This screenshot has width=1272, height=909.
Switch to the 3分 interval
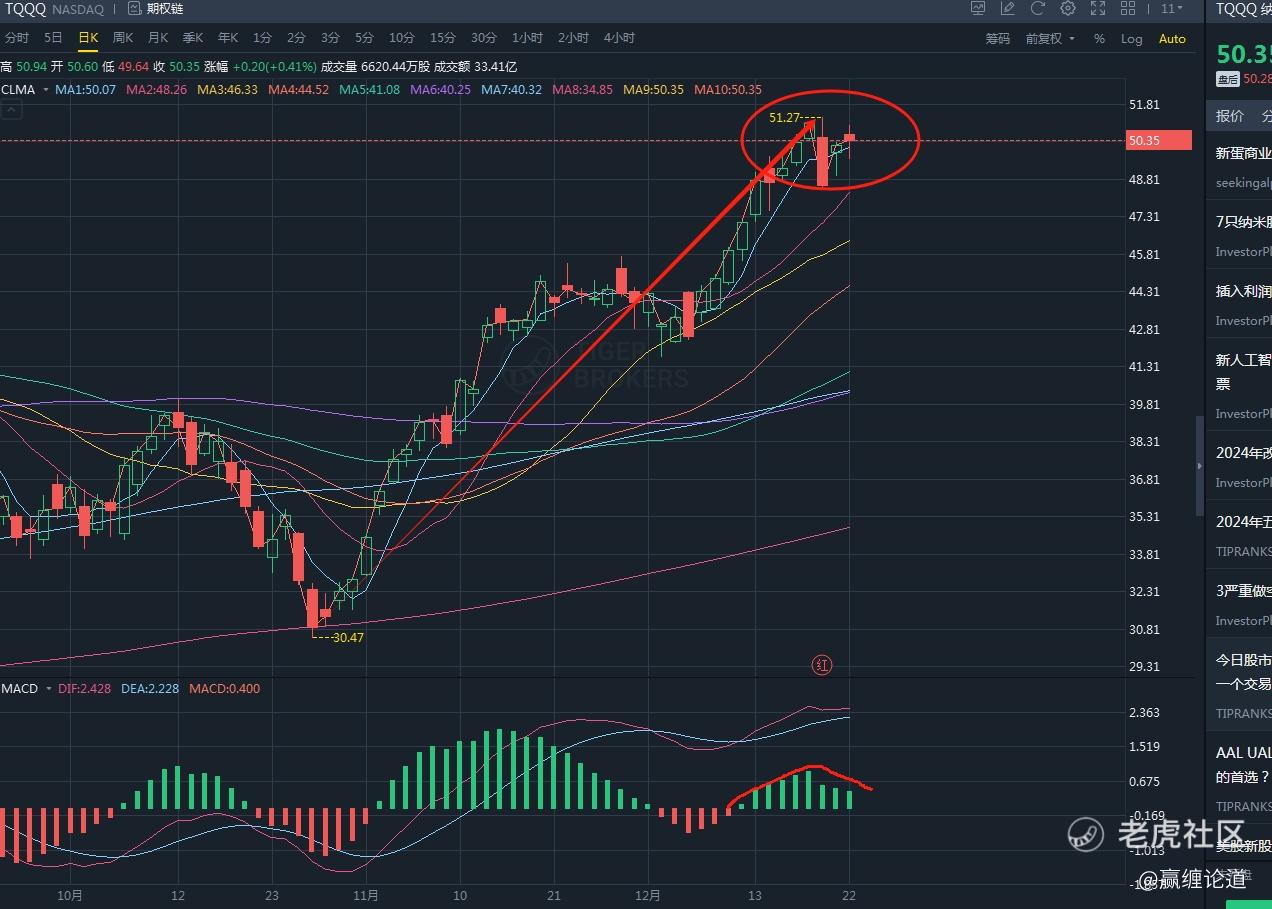pos(330,38)
